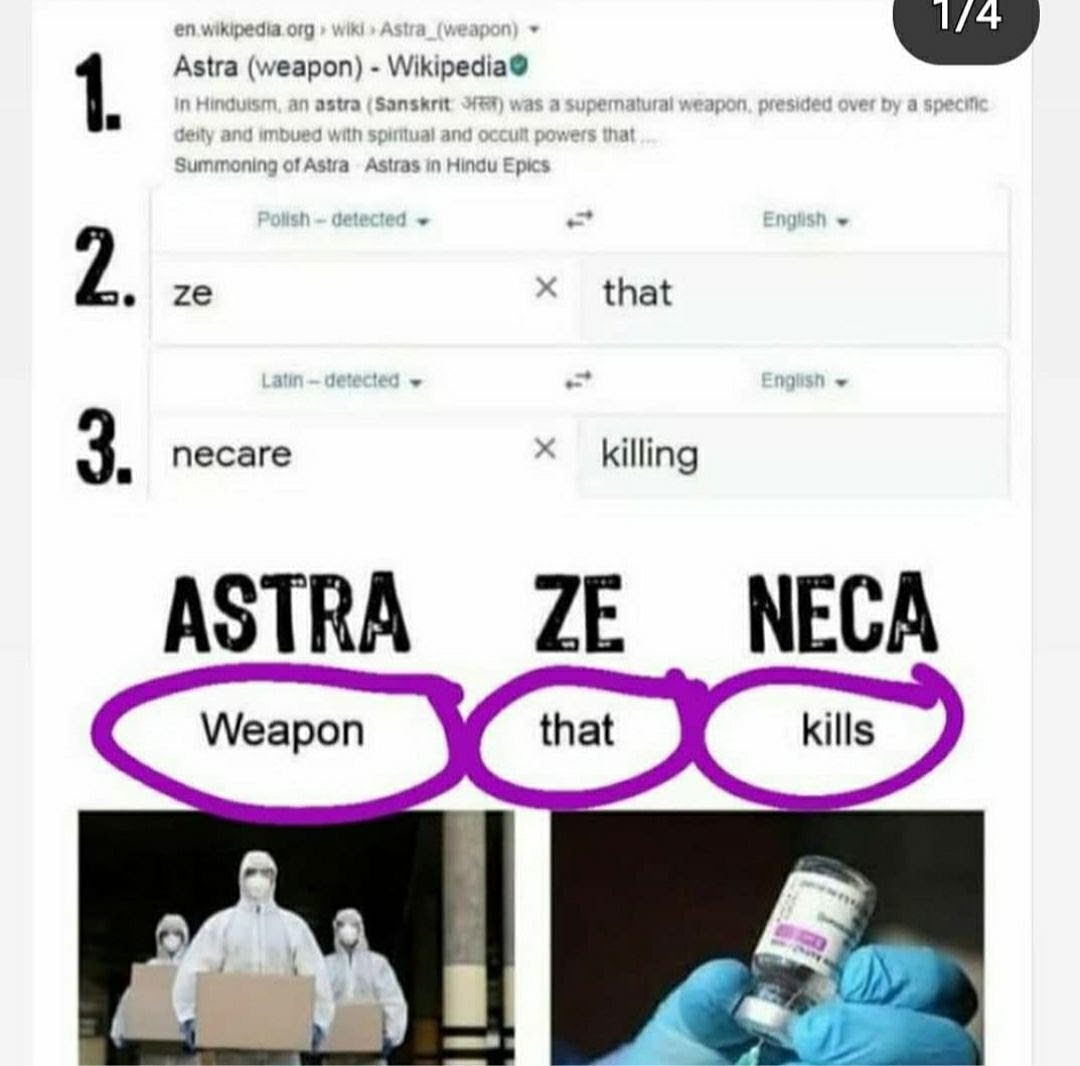Select the 'killing' translation output
1080x1066 pixels.
649,454
